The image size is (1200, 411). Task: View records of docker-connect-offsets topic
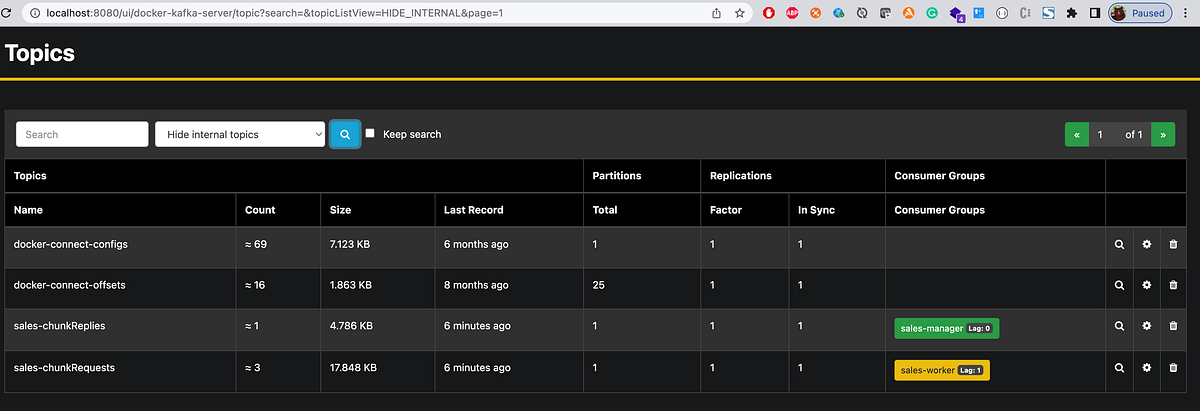click(1119, 285)
